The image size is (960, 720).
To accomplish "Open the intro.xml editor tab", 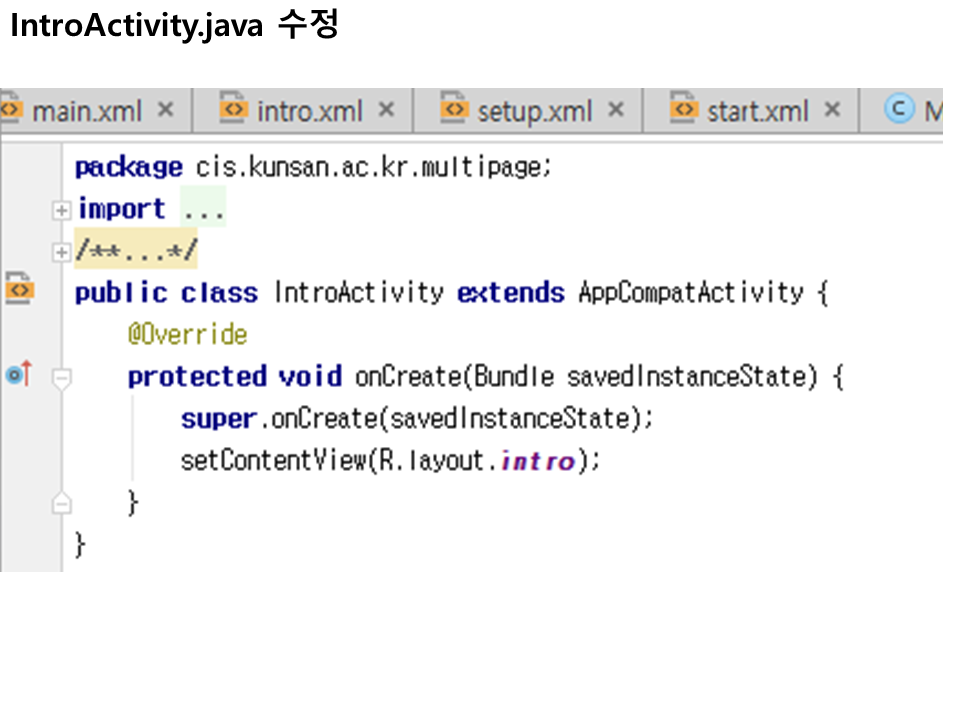I will tap(309, 111).
